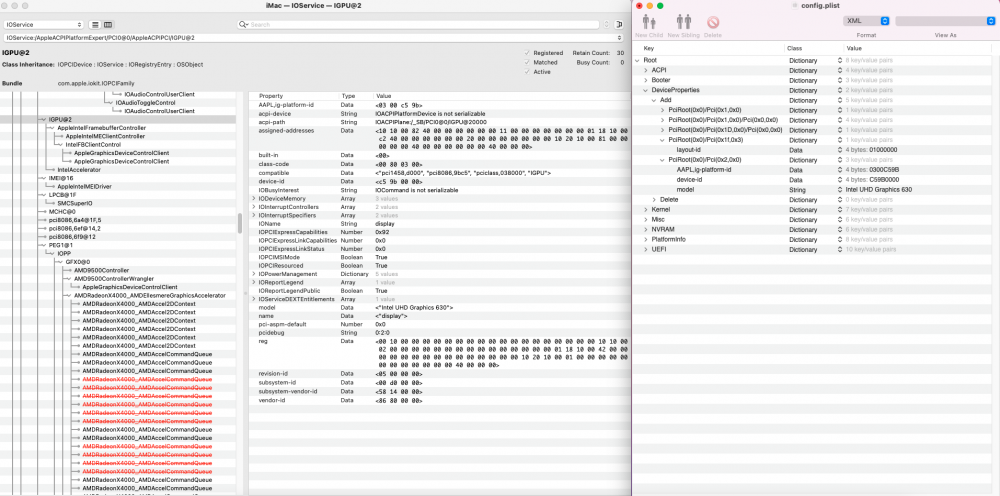Expand the UEFI dictionary
This screenshot has height=496, width=1000.
[646, 249]
